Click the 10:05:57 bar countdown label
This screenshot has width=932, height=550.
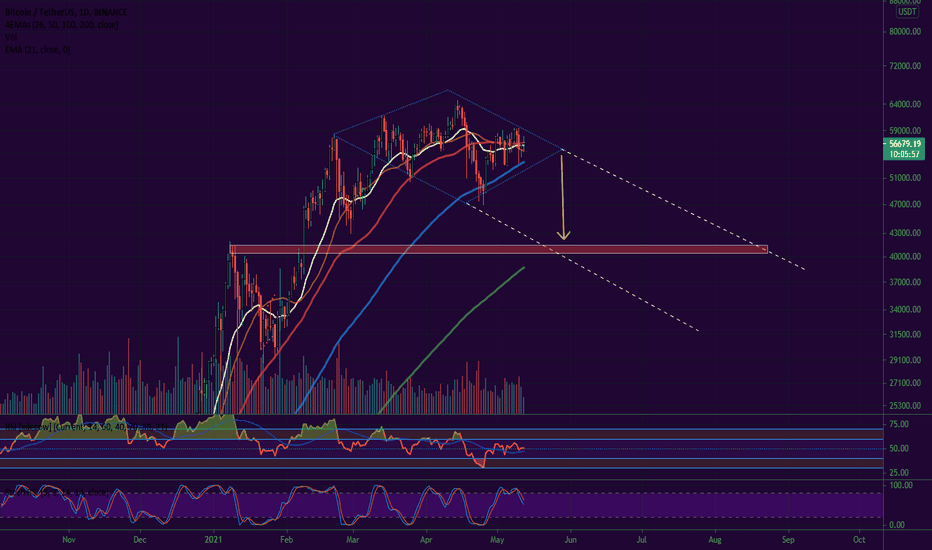[x=905, y=154]
